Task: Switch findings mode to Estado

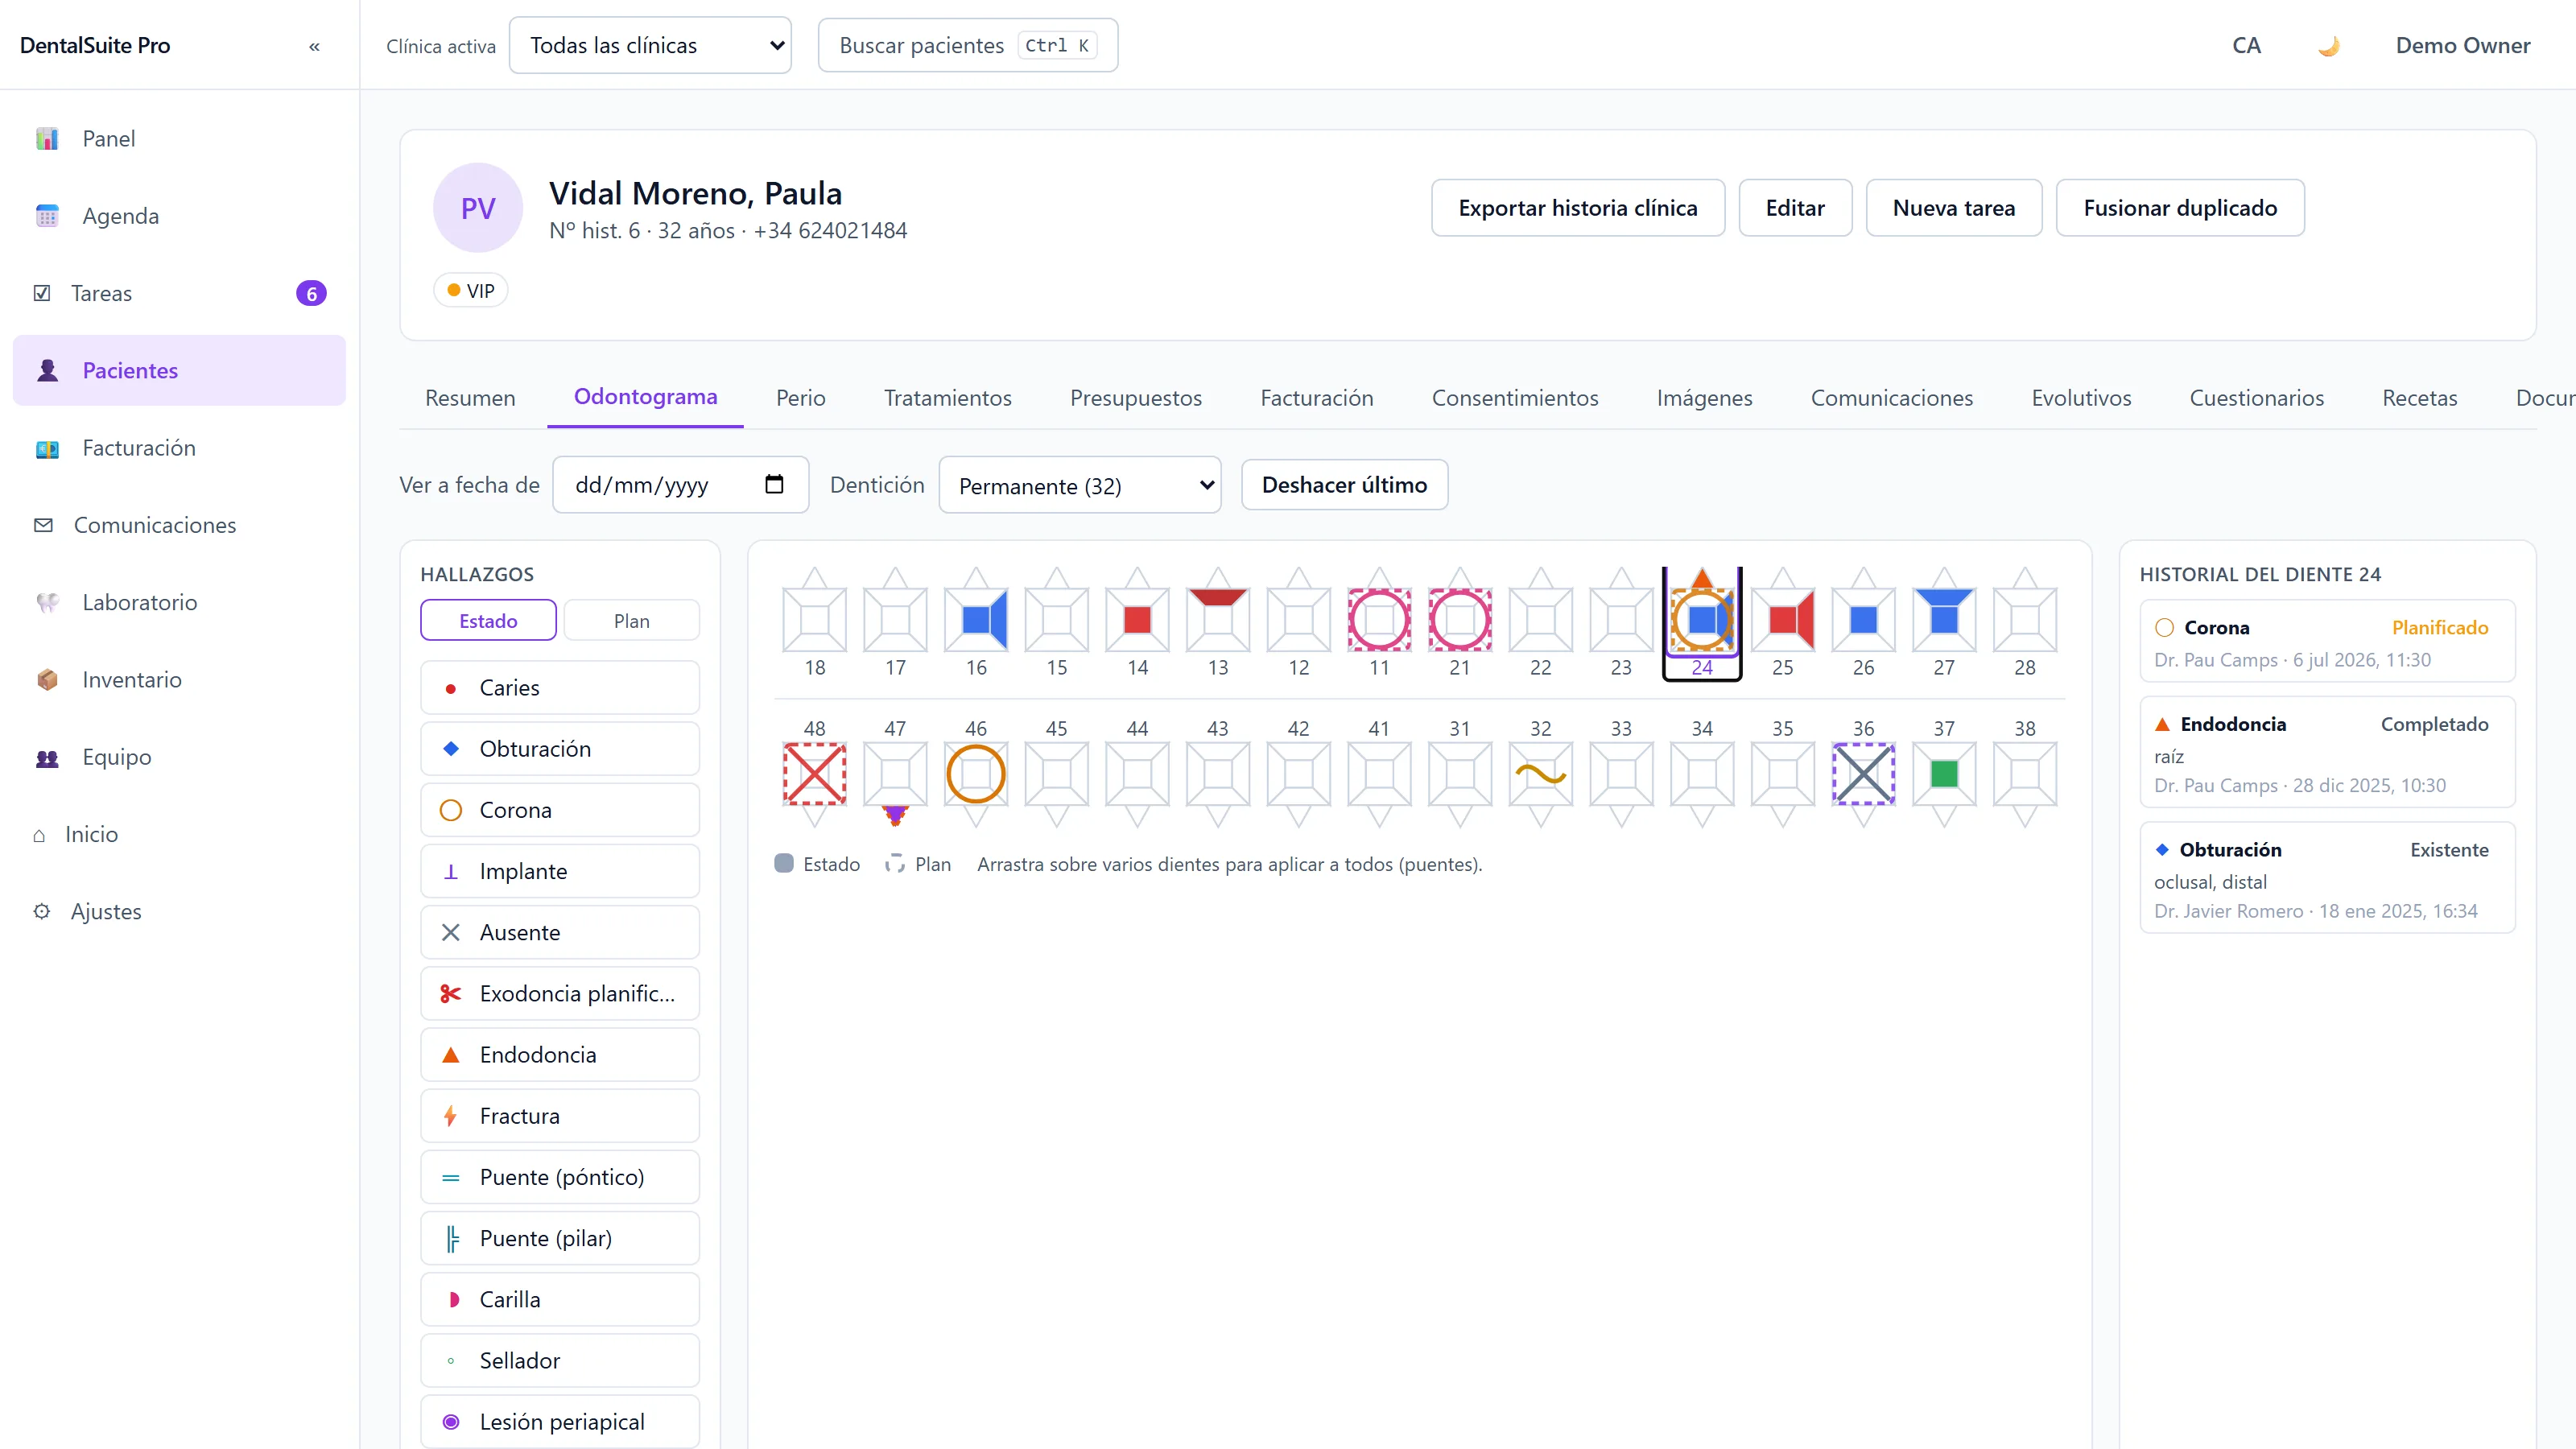Action: [488, 621]
